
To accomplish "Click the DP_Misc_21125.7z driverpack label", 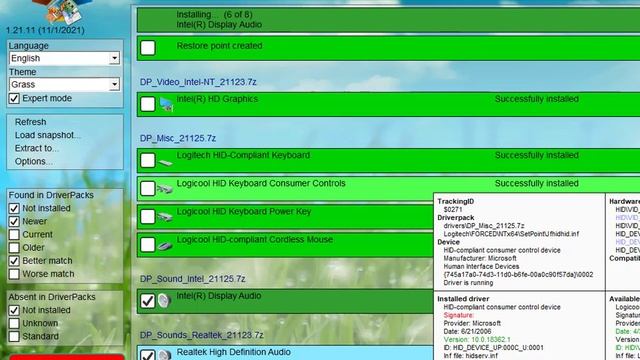I will (178, 138).
